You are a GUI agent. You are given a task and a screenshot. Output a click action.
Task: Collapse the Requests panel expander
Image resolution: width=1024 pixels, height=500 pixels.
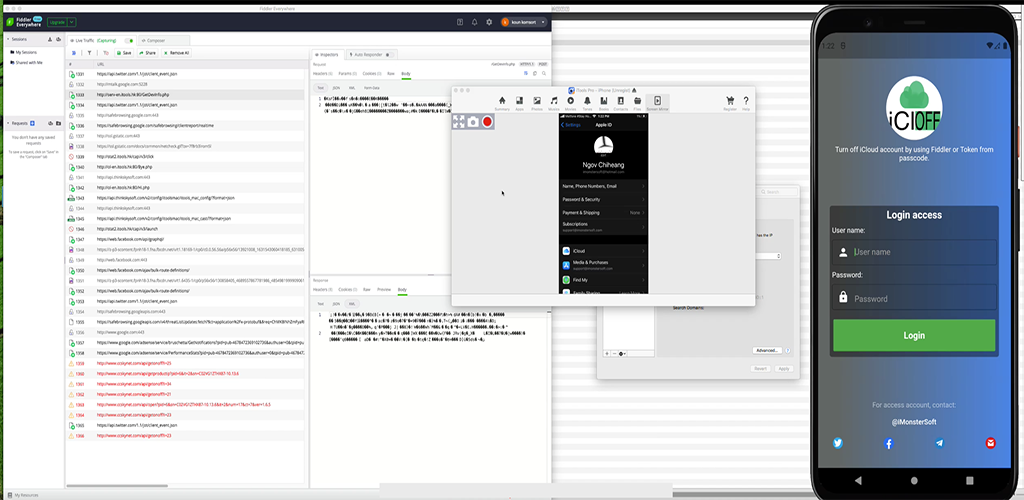(8, 123)
